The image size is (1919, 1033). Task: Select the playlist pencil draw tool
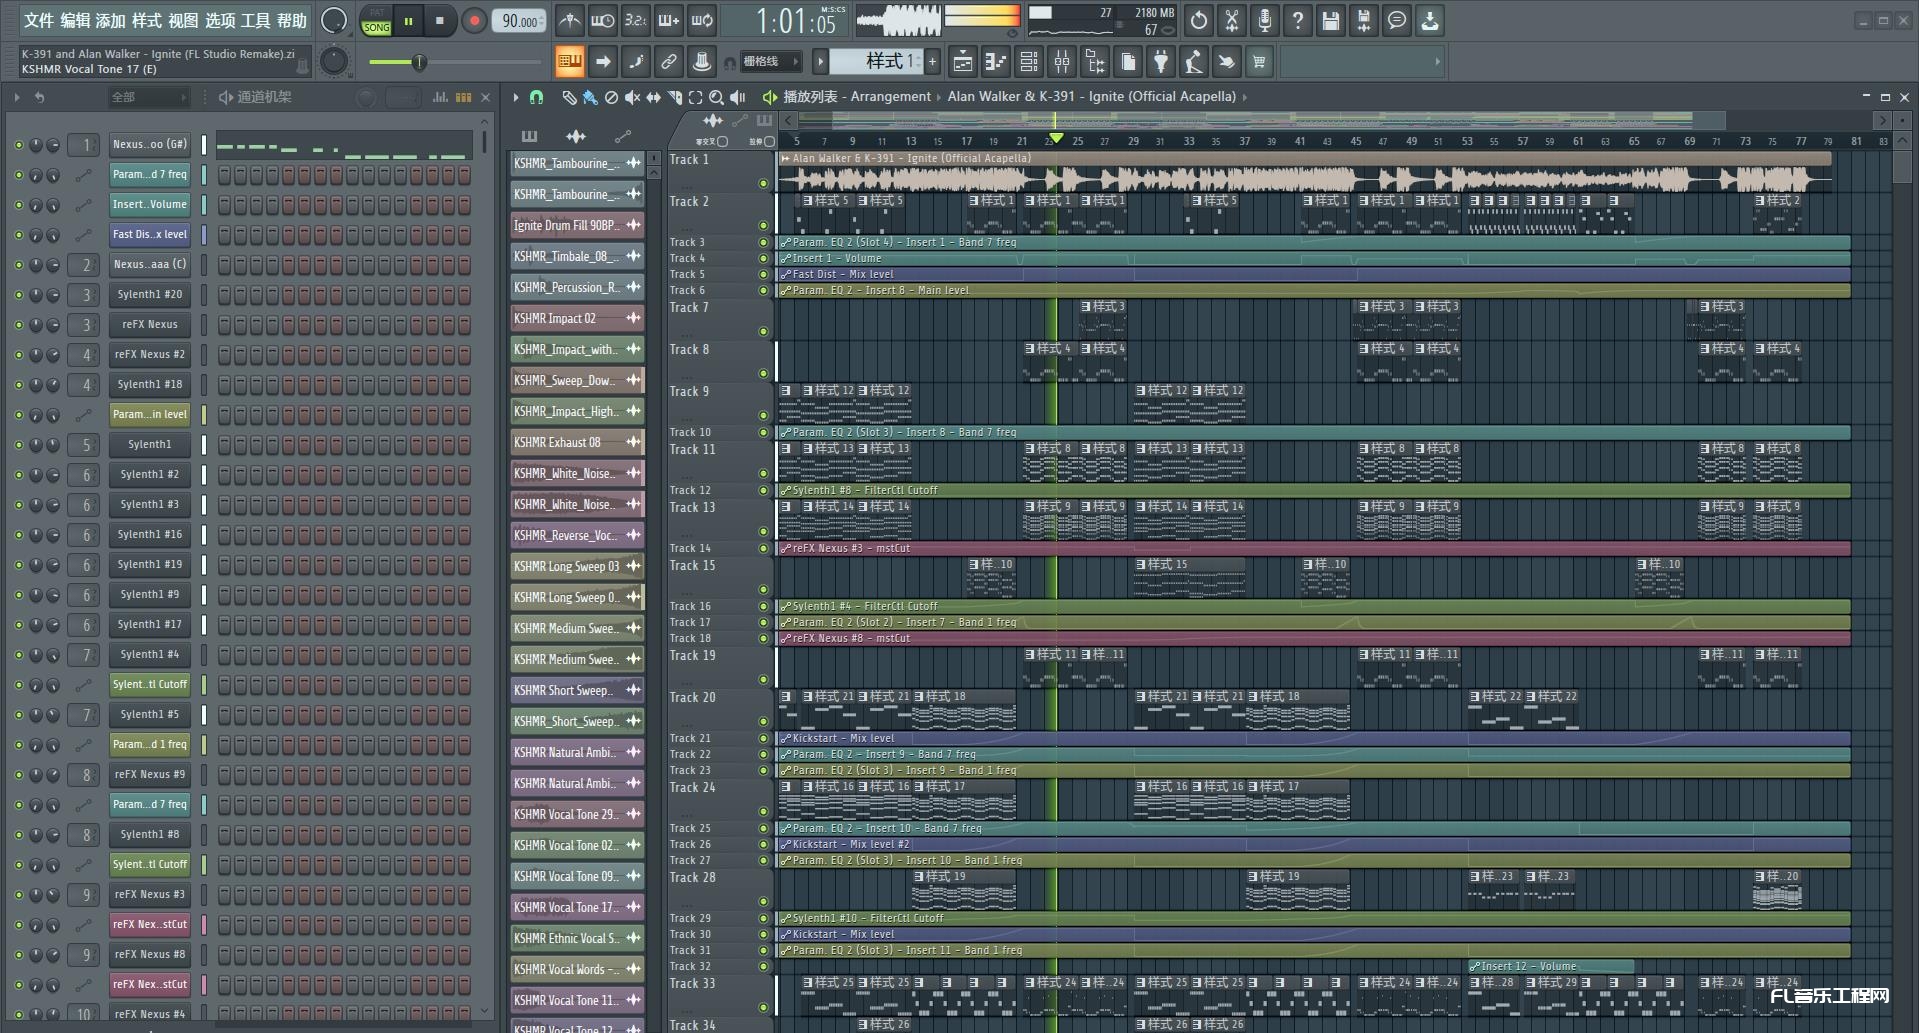point(569,97)
